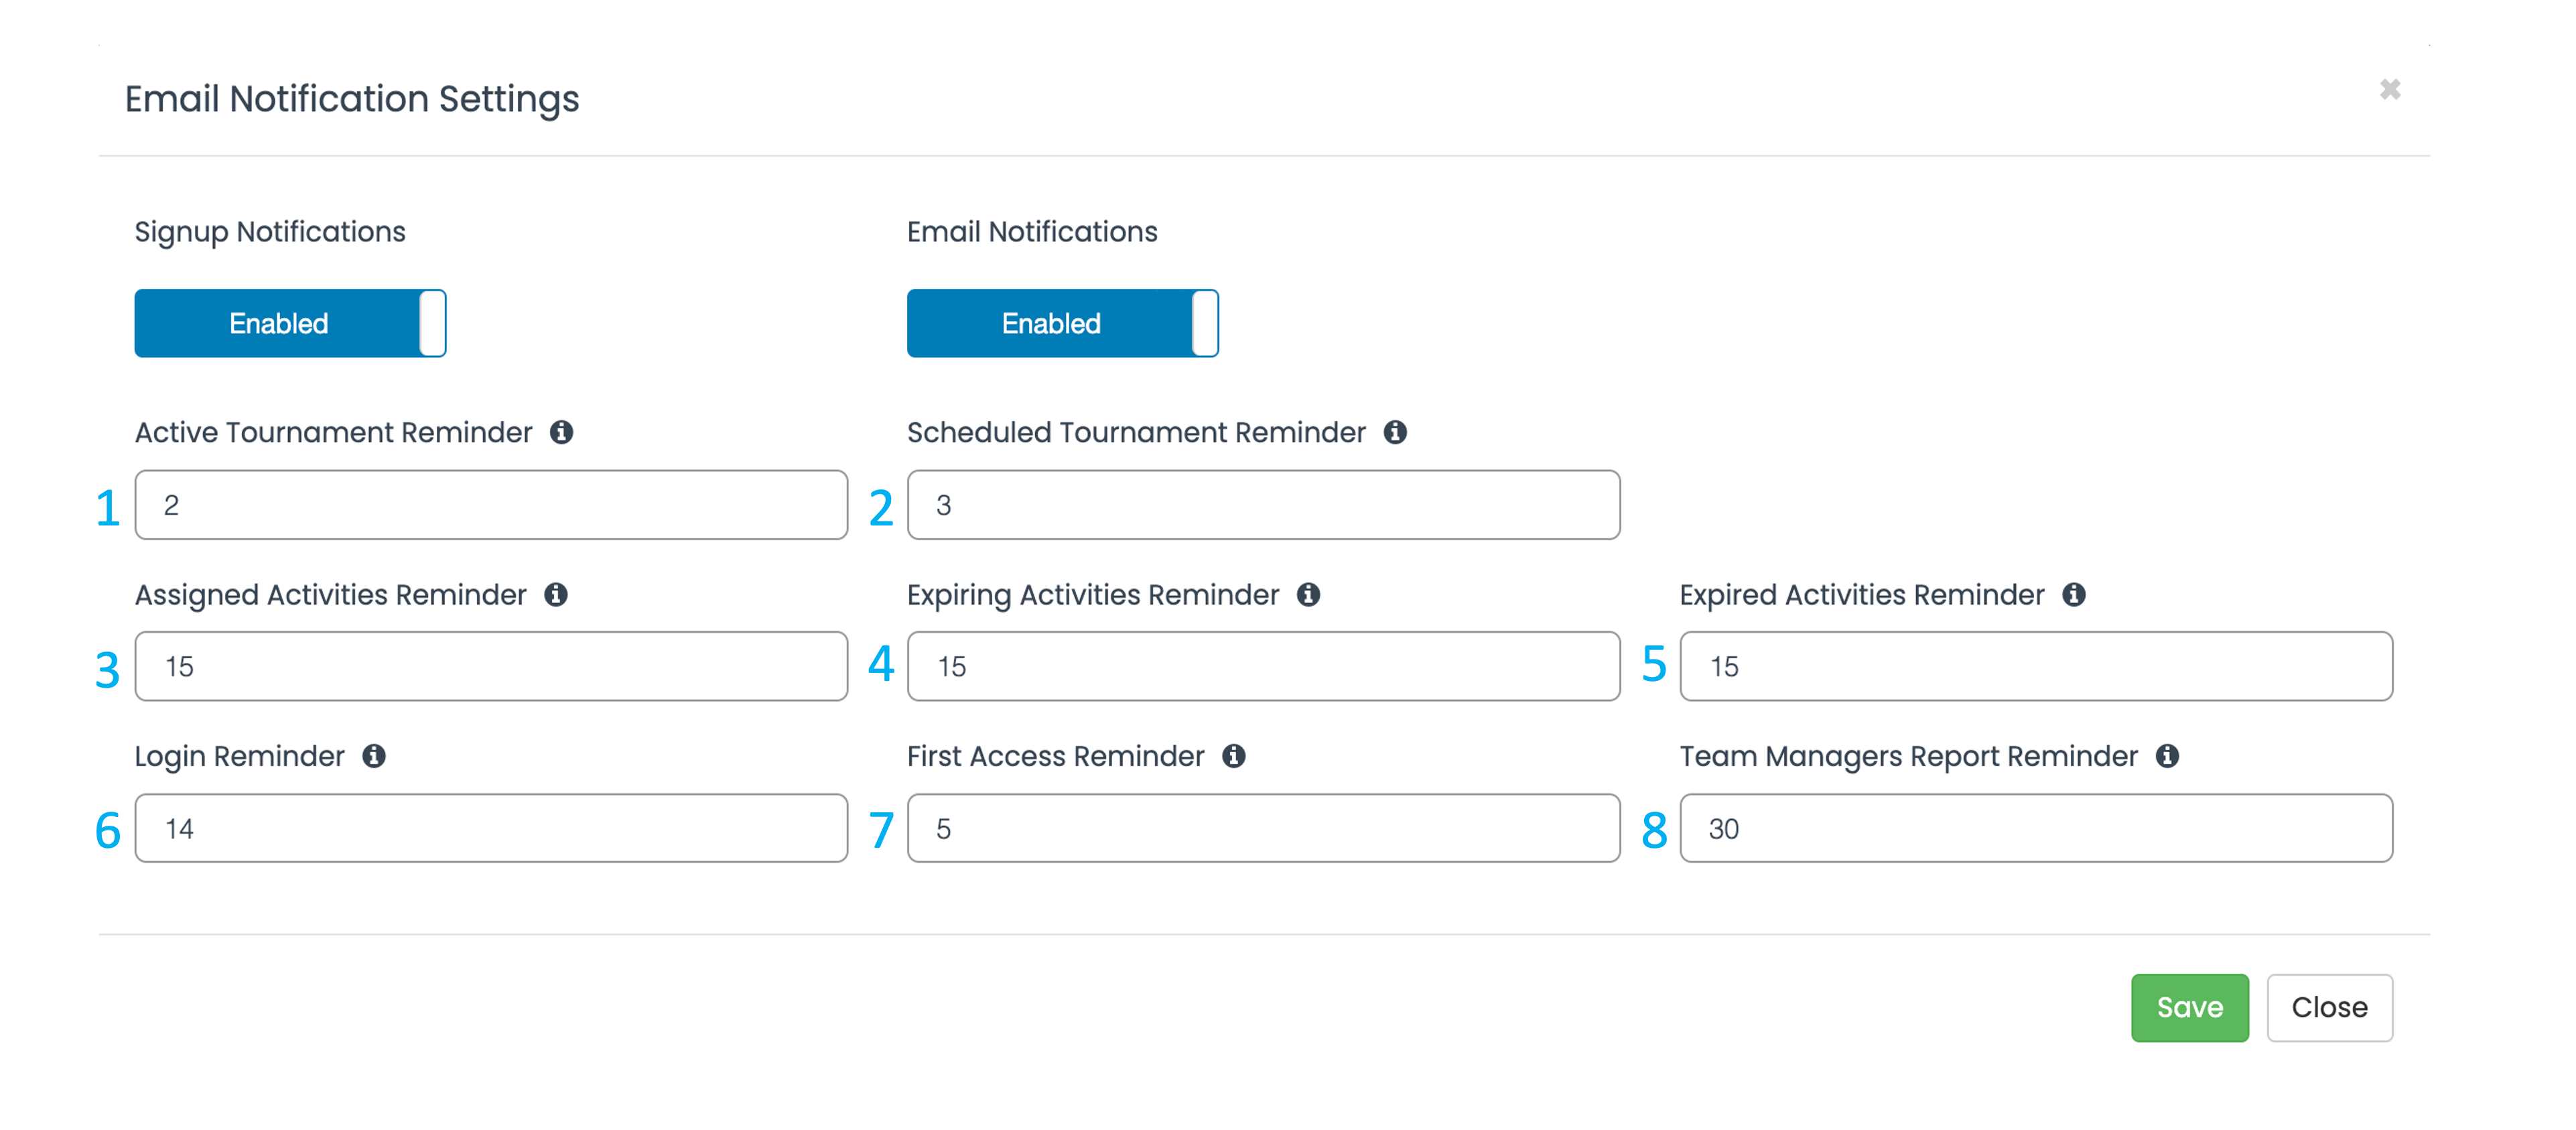The width and height of the screenshot is (2576, 1130).
Task: Focus the Active Tournament Reminder field
Action: pos(491,505)
